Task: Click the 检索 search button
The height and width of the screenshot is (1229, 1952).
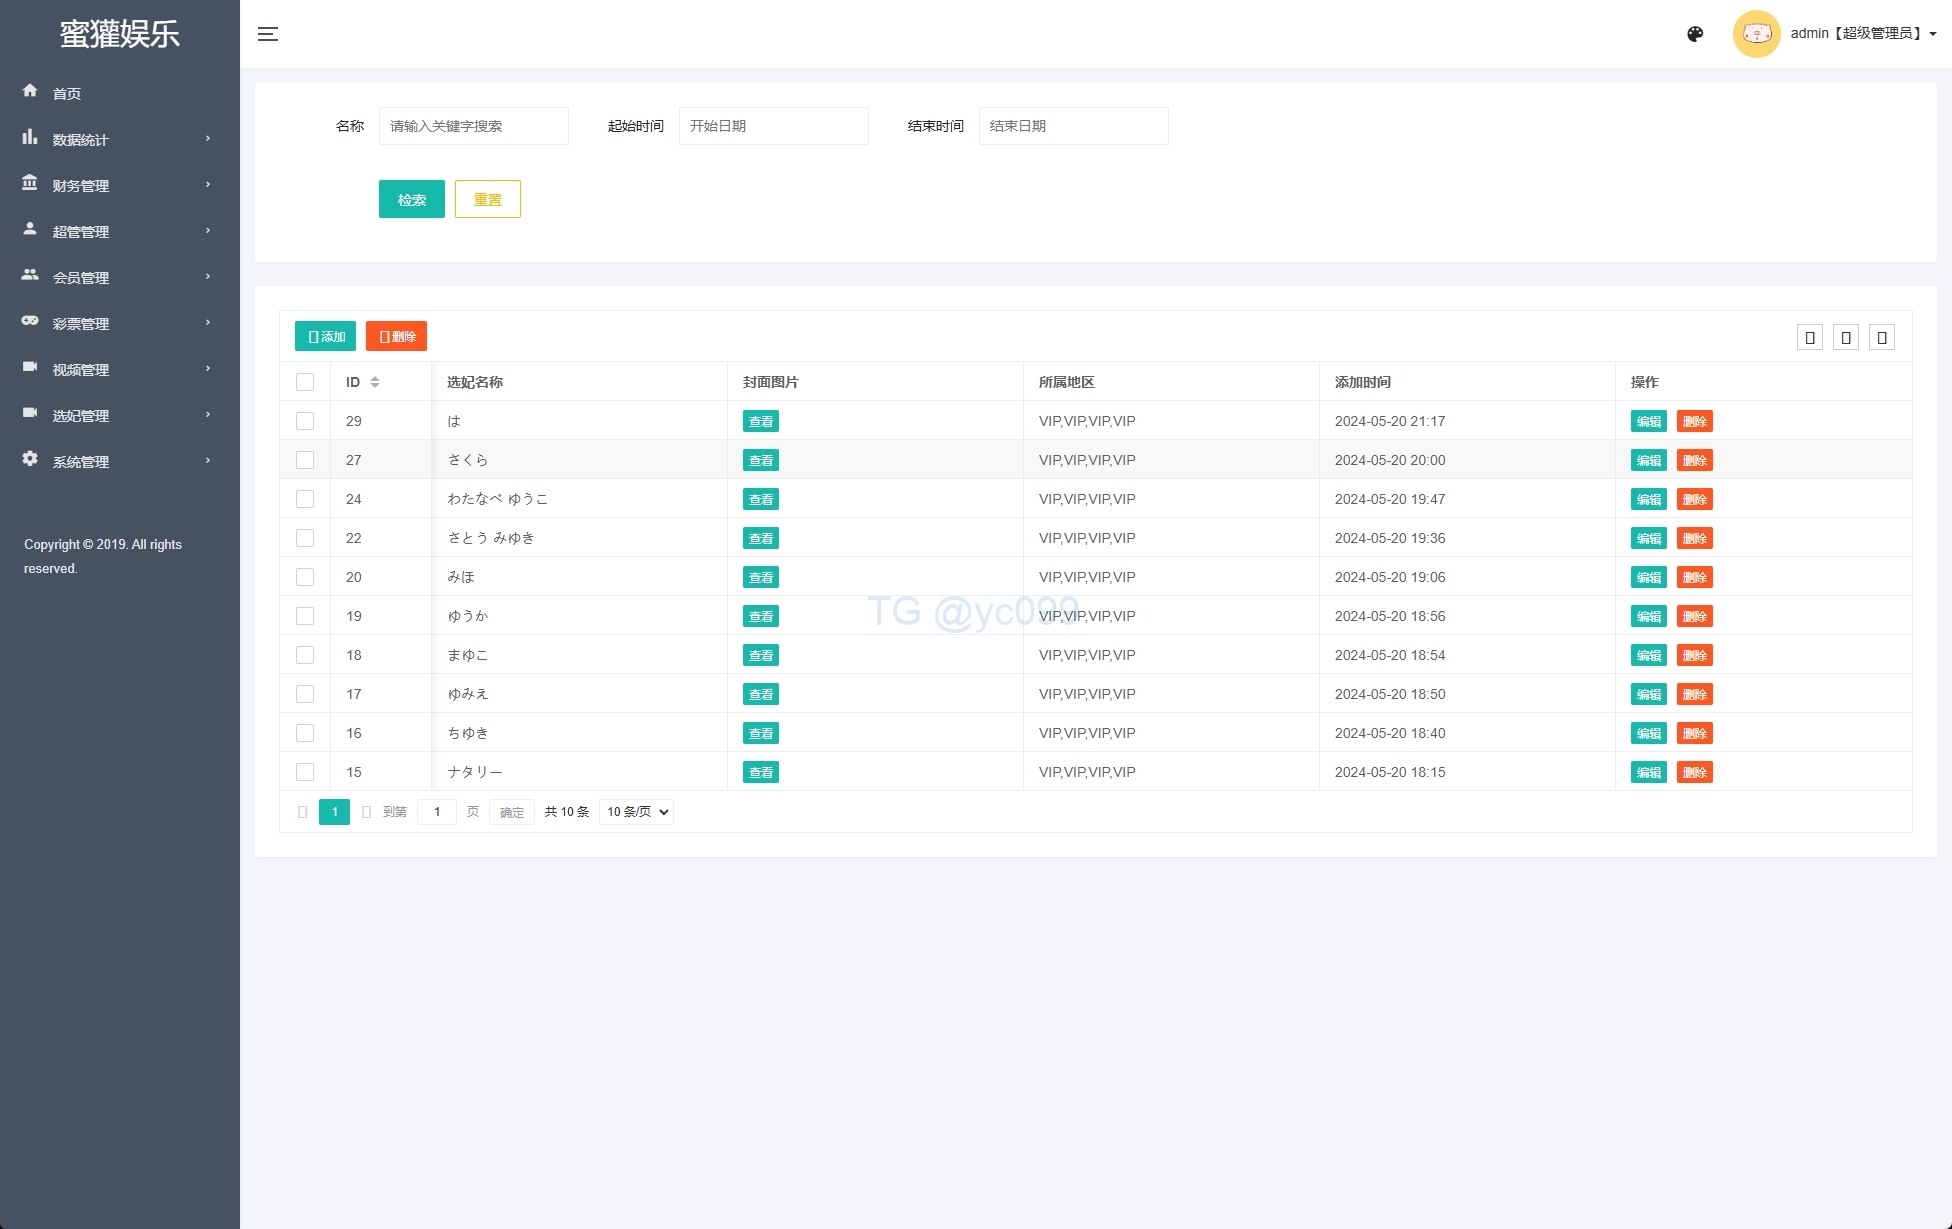Action: pos(411,199)
